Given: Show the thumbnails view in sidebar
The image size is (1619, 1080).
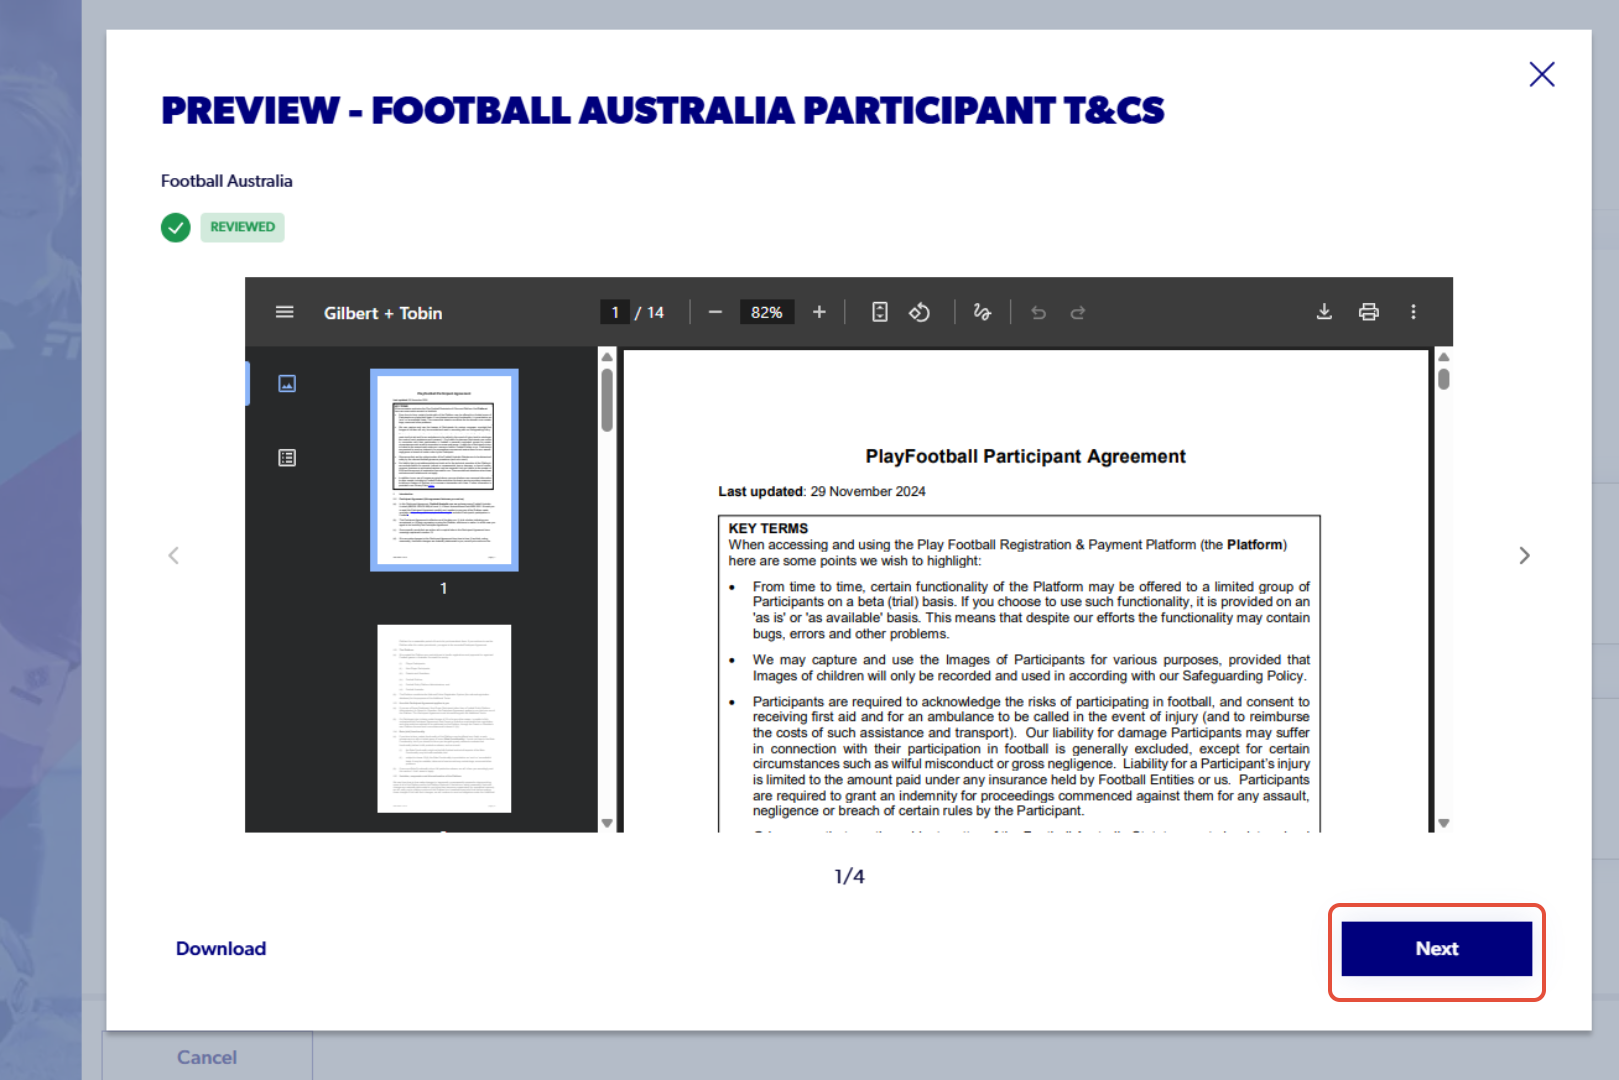Looking at the screenshot, I should pos(287,384).
